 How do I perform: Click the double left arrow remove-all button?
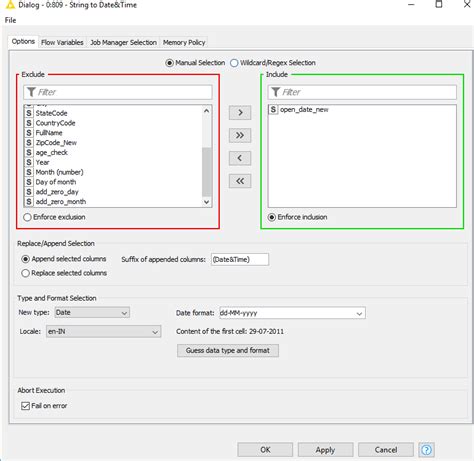coord(240,181)
